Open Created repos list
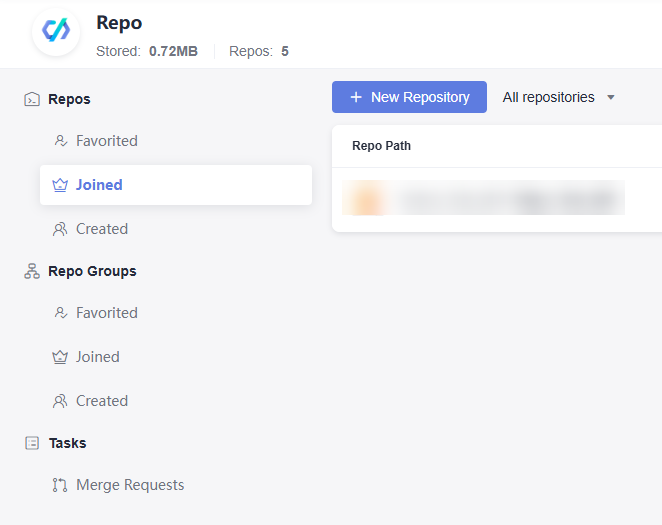 [x=102, y=229]
